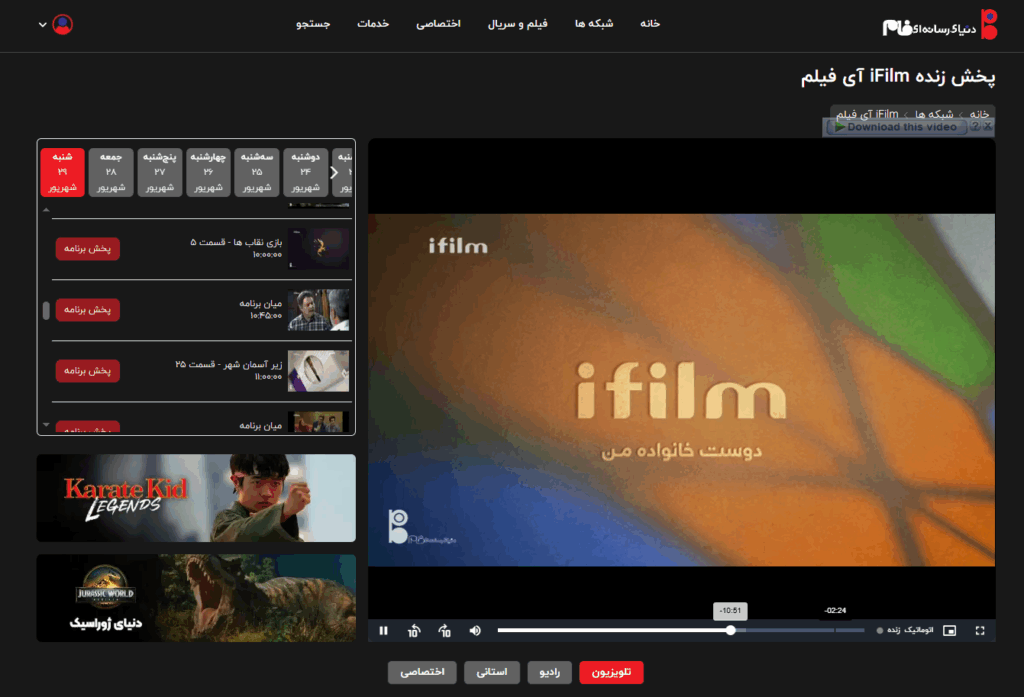Open the شبکه ها (Channels) menu
This screenshot has height=697, width=1024.
(x=594, y=24)
